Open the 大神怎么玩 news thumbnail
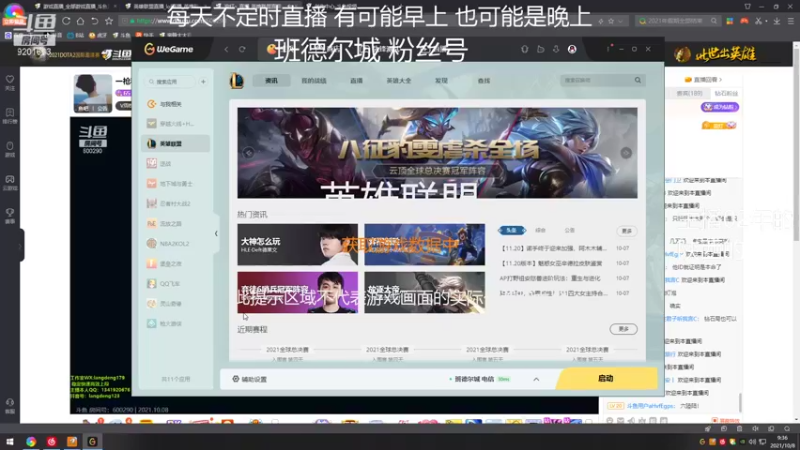This screenshot has width=800, height=450. pos(297,244)
